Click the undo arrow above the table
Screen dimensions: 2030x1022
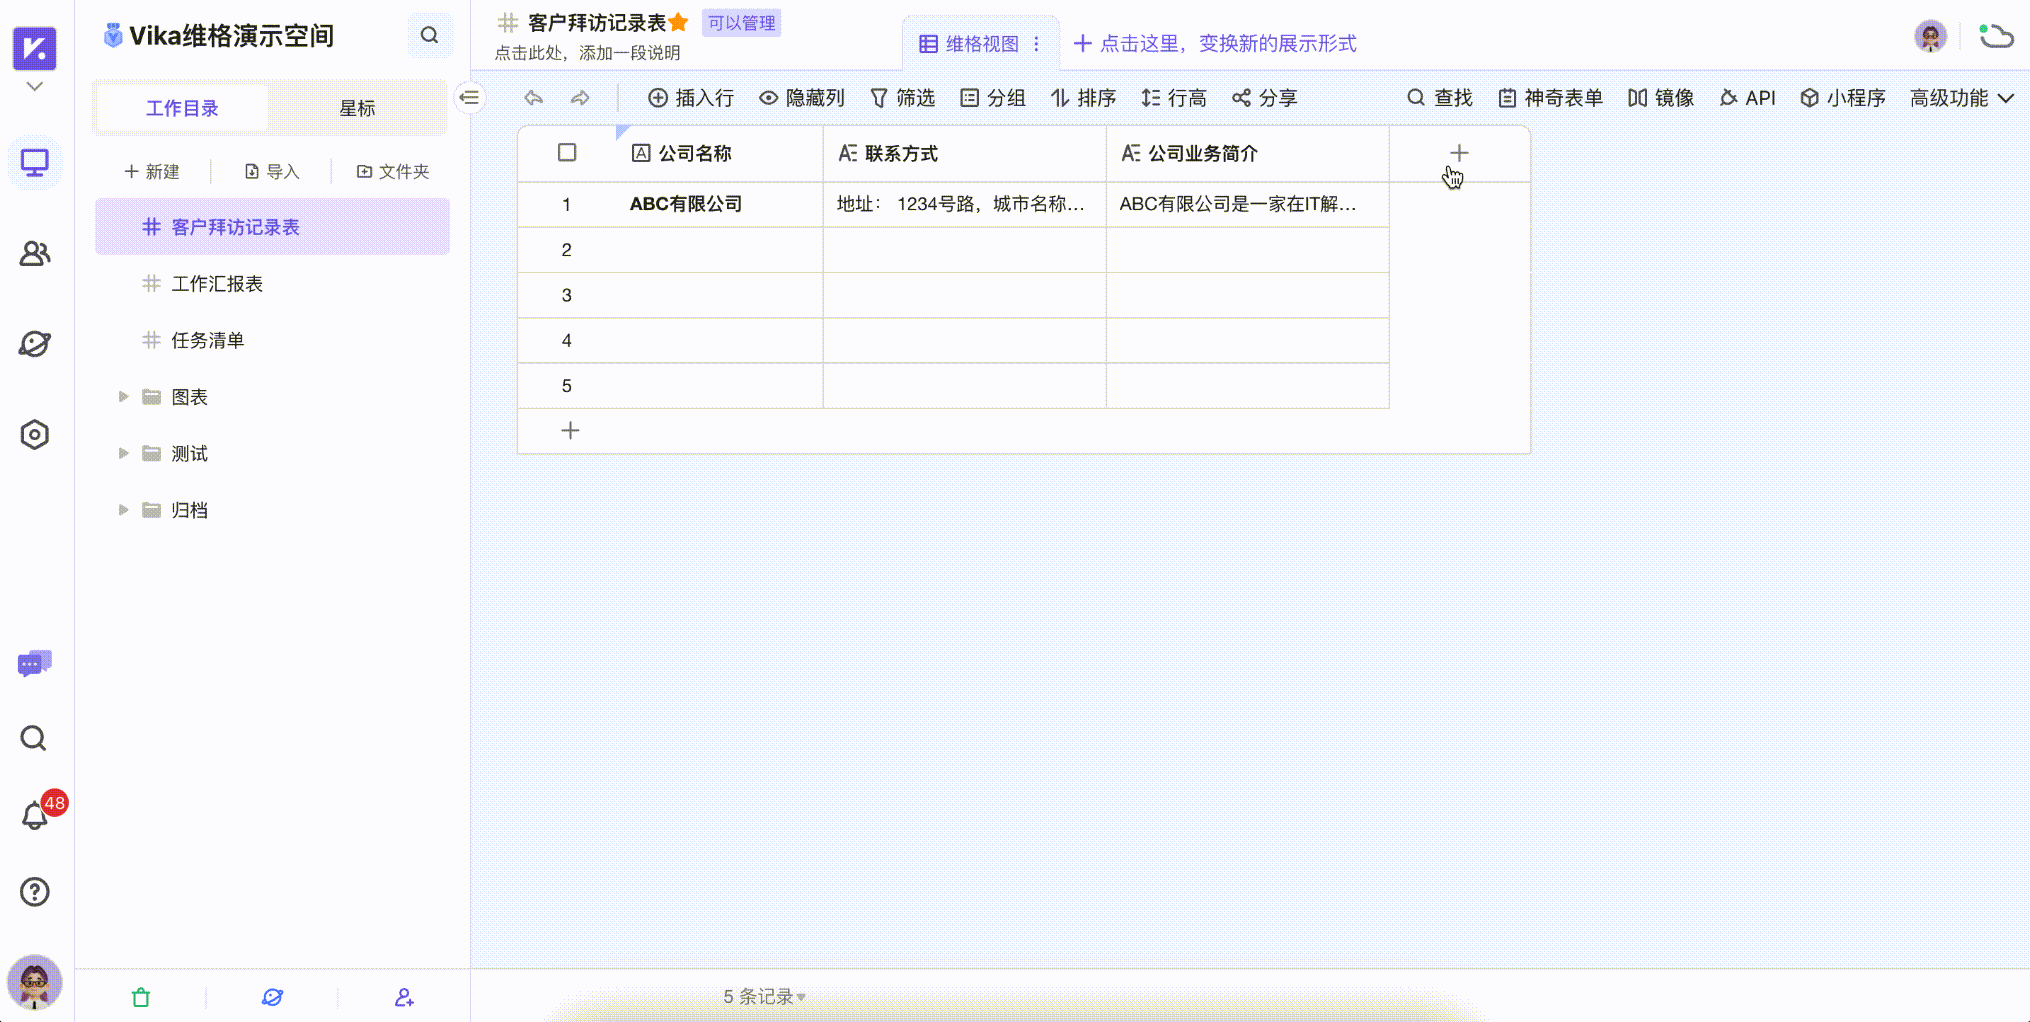tap(533, 98)
